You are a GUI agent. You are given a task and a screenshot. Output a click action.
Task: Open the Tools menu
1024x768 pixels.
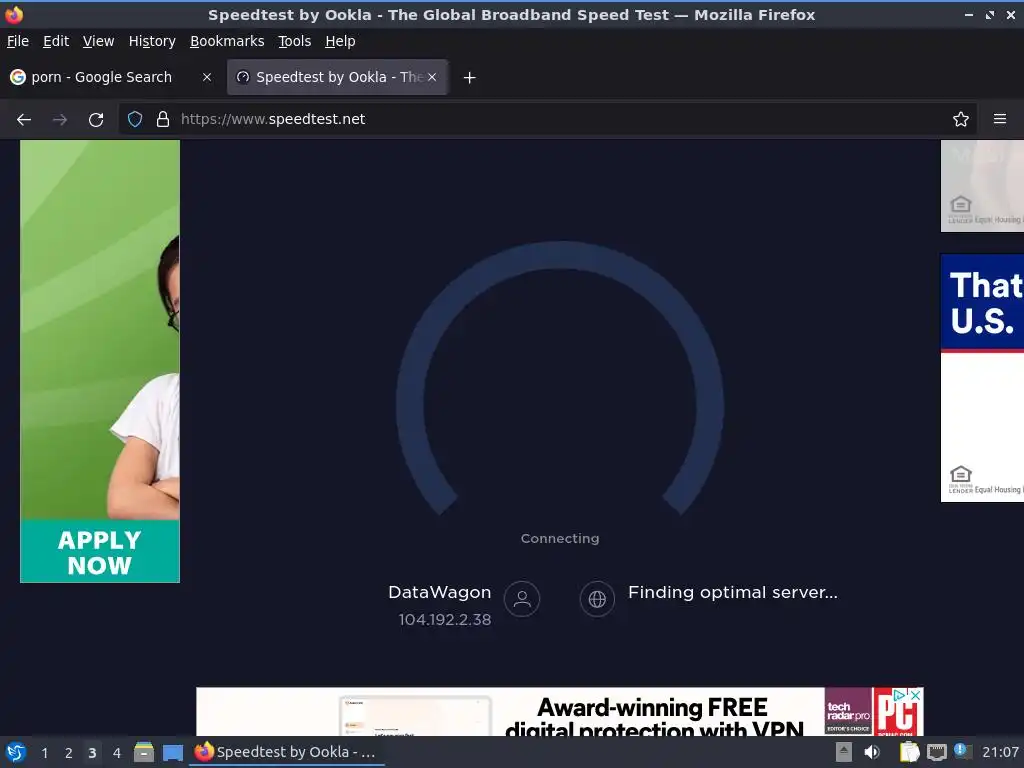(295, 41)
